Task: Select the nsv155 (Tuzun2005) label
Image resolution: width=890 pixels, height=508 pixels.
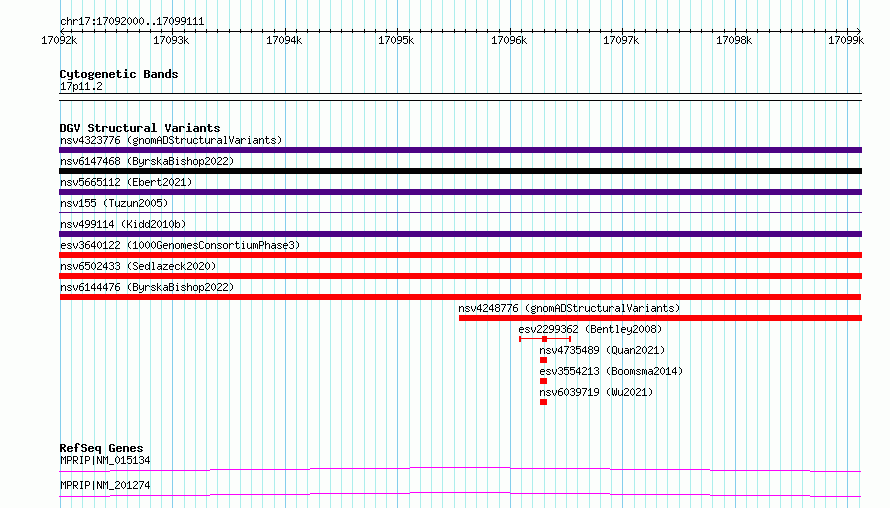Action: tap(114, 203)
